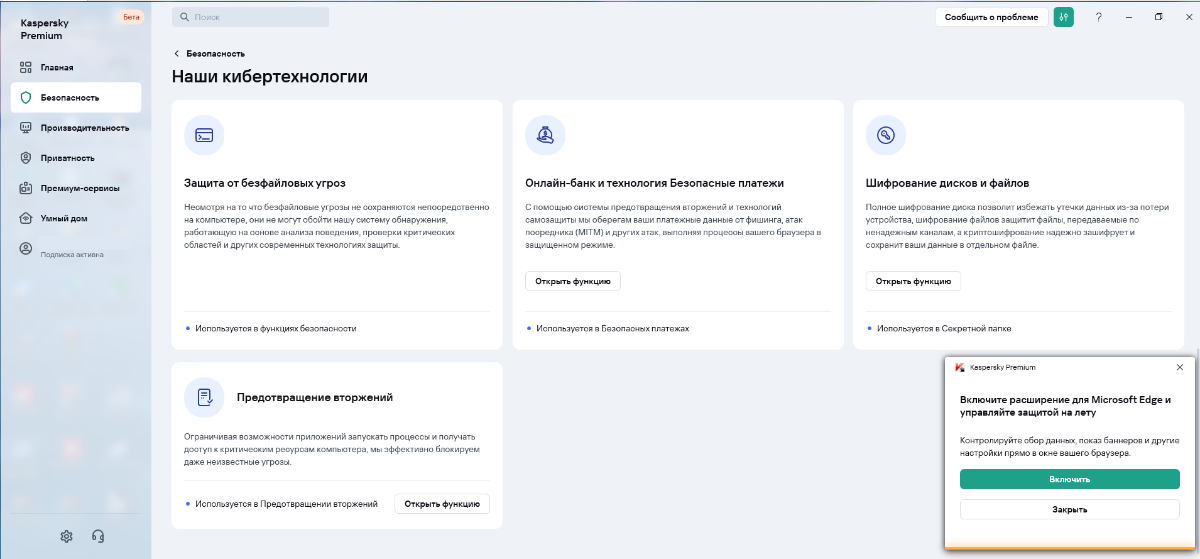Click the Kaspersky logo in the popup
Image resolution: width=1200 pixels, height=559 pixels.
tap(960, 367)
